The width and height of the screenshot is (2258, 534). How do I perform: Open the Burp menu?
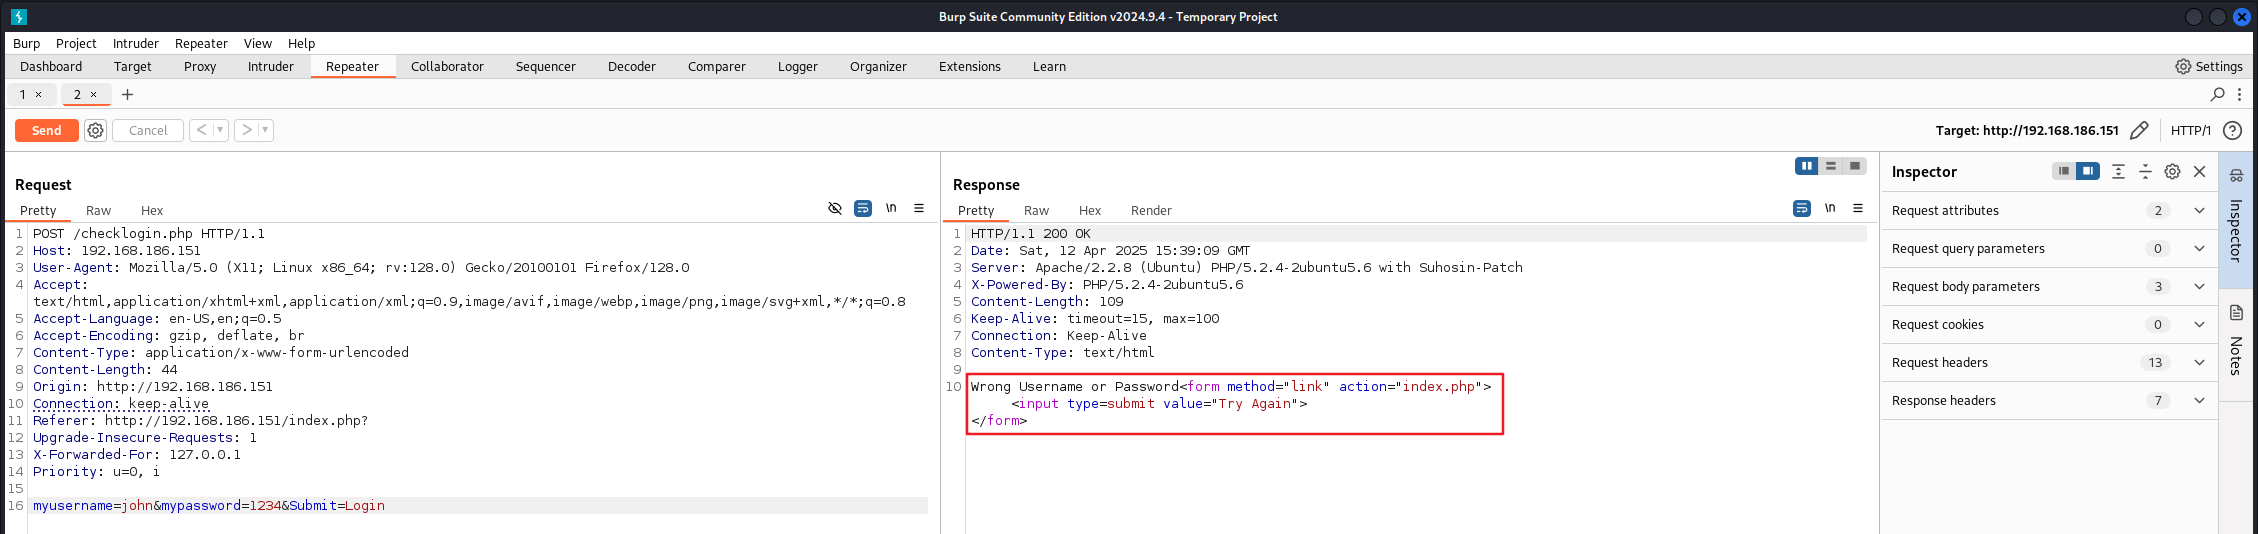[x=26, y=43]
